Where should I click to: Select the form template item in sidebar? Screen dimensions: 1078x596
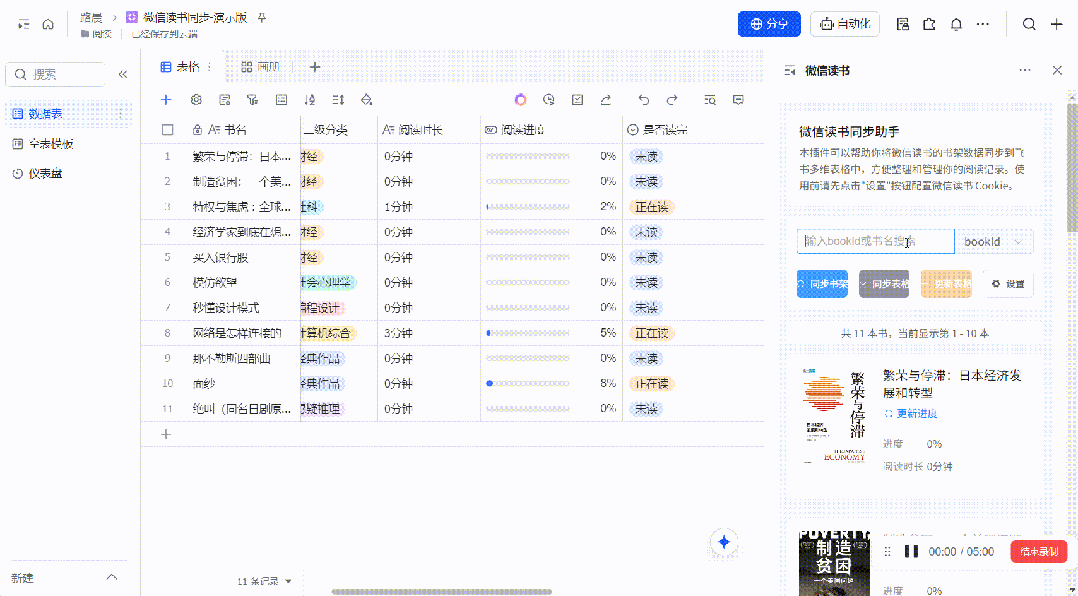(x=67, y=144)
